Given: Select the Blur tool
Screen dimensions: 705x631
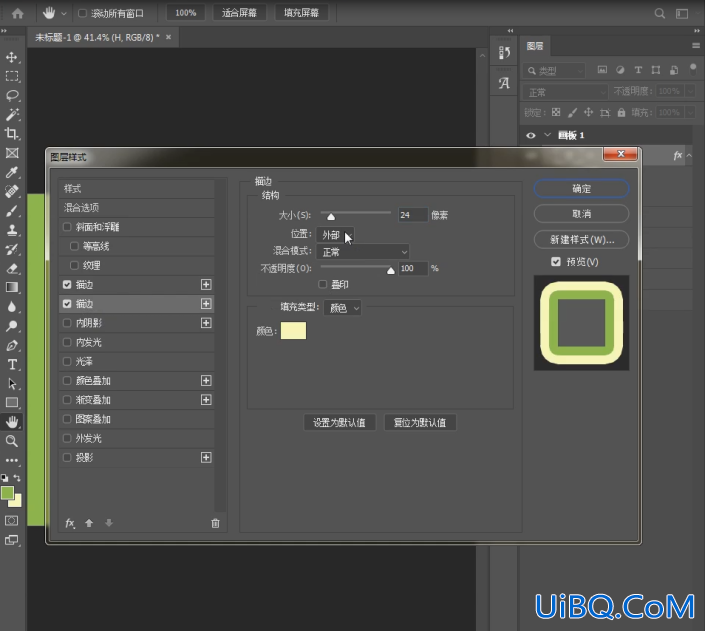Looking at the screenshot, I should (x=12, y=307).
